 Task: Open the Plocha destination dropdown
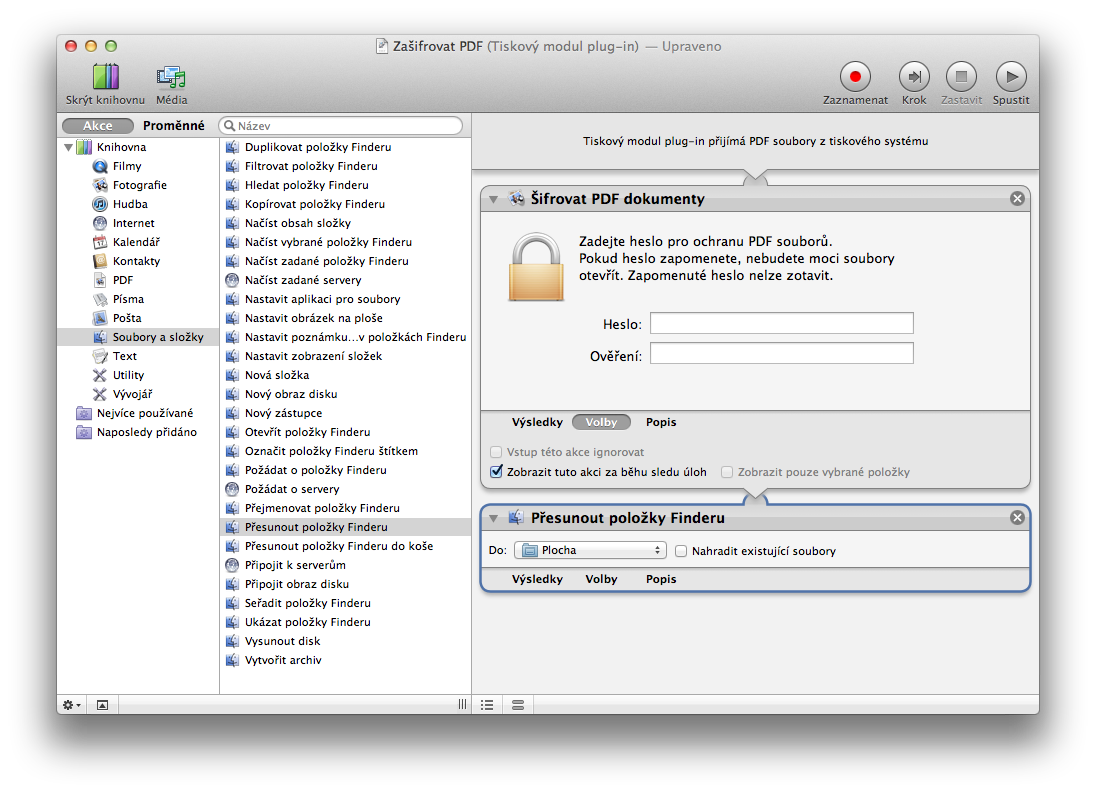590,550
